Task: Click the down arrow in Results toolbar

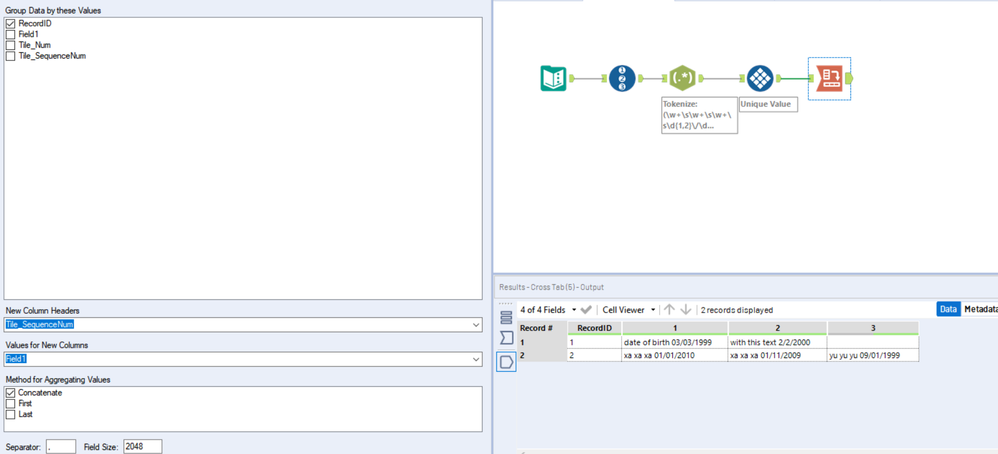Action: pyautogui.click(x=685, y=309)
